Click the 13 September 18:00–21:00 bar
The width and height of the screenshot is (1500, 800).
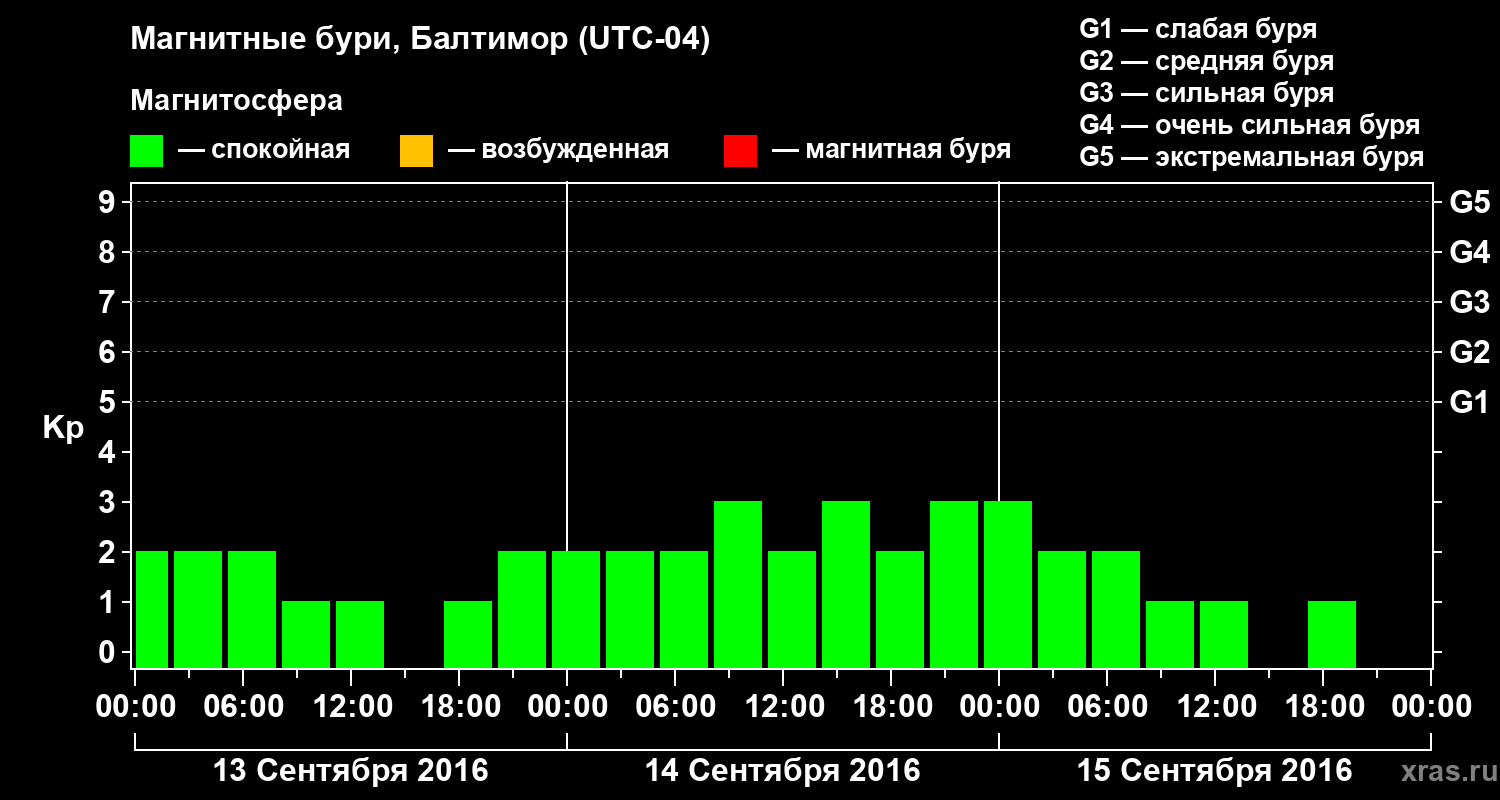tap(468, 634)
